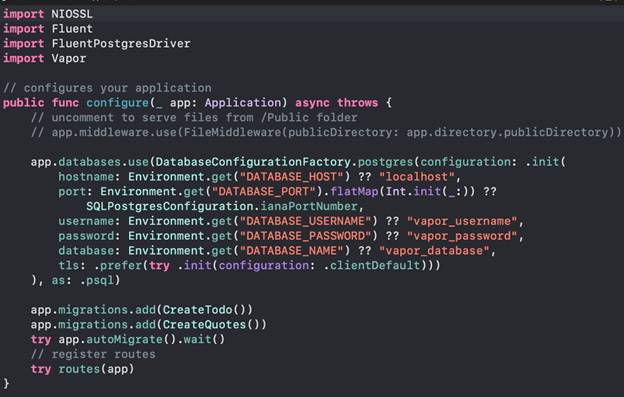Click FluentPostgresDriver in the import statement
This screenshot has width=624, height=397.
[x=121, y=43]
